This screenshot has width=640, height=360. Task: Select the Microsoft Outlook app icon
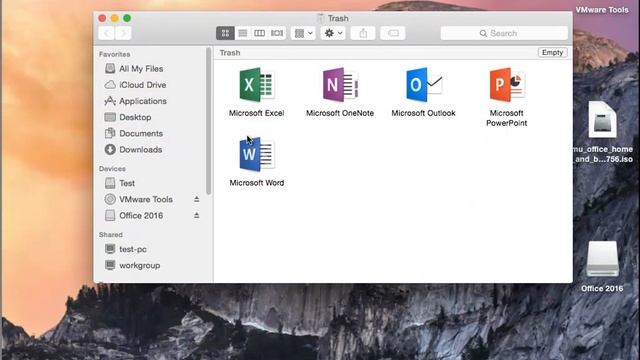tap(424, 85)
